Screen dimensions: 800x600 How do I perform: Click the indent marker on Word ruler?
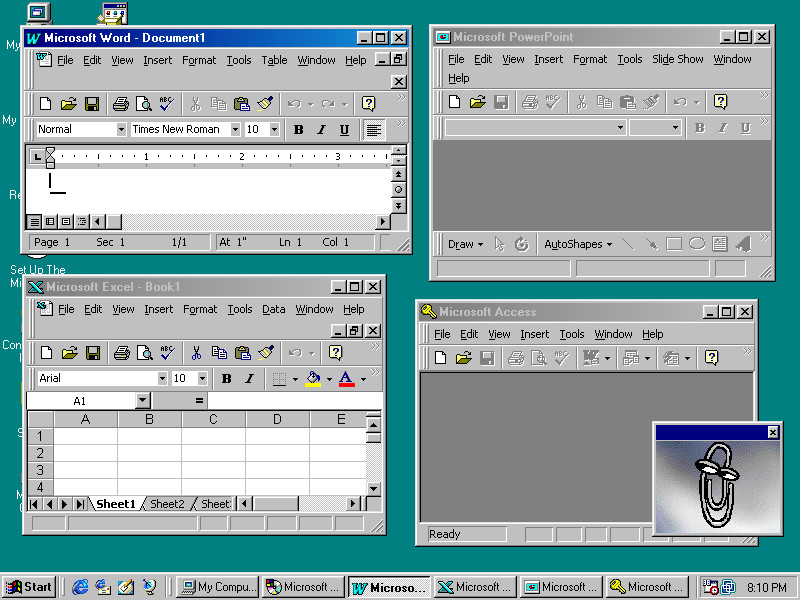(50, 158)
